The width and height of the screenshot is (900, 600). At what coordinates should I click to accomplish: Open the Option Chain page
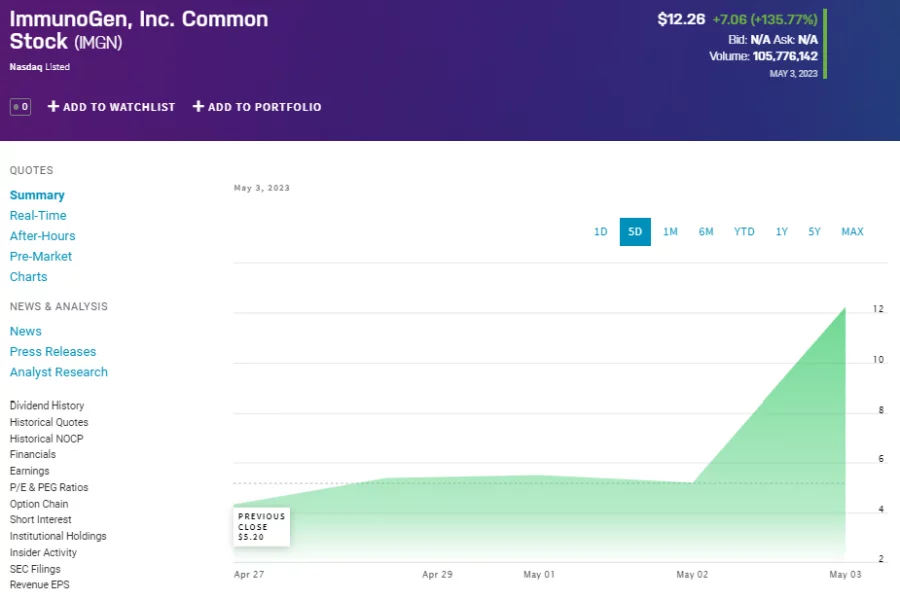pyautogui.click(x=39, y=504)
